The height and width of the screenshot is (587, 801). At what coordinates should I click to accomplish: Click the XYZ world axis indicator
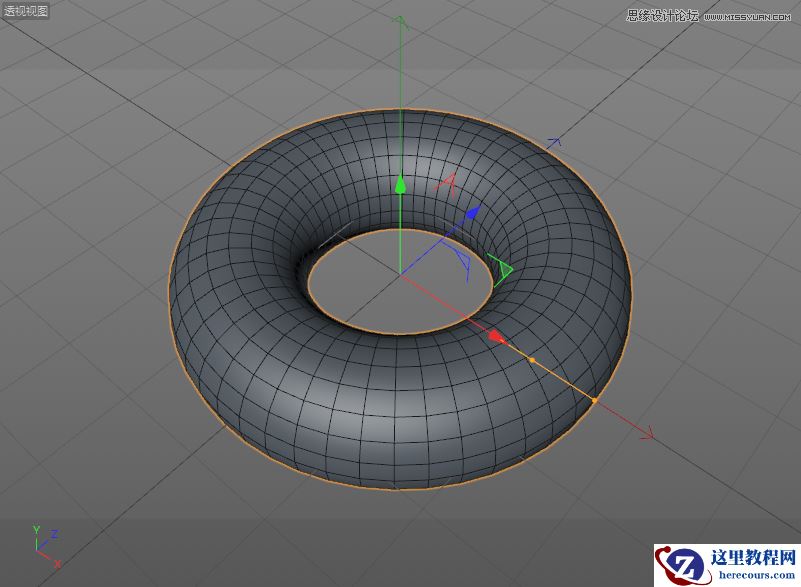pyautogui.click(x=46, y=547)
